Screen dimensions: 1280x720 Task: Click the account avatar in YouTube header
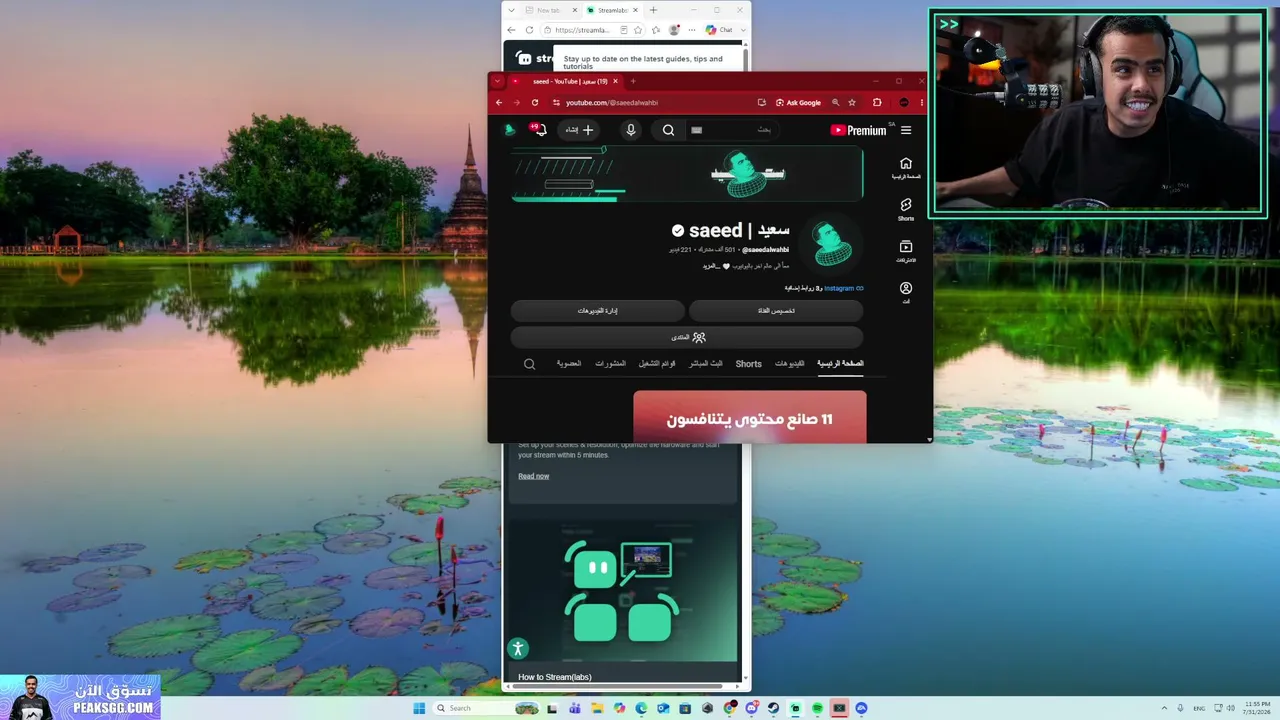(x=510, y=130)
